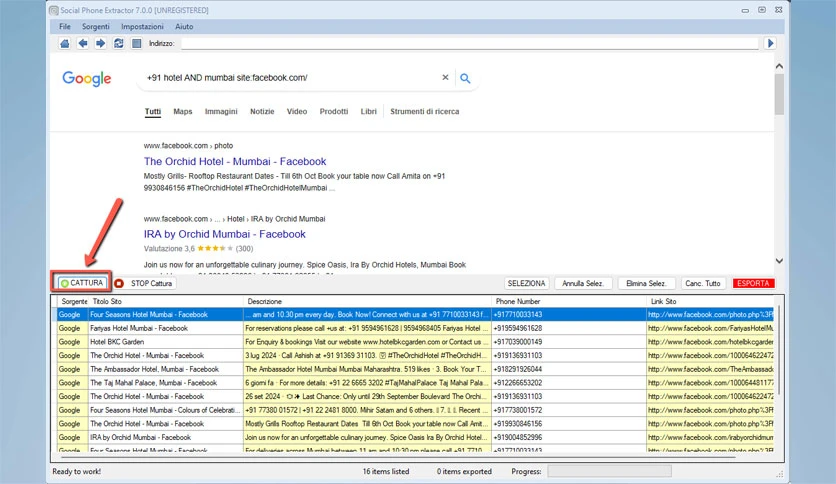Go back with the left arrow icon
Screen dimensions: 836x484
(x=83, y=43)
